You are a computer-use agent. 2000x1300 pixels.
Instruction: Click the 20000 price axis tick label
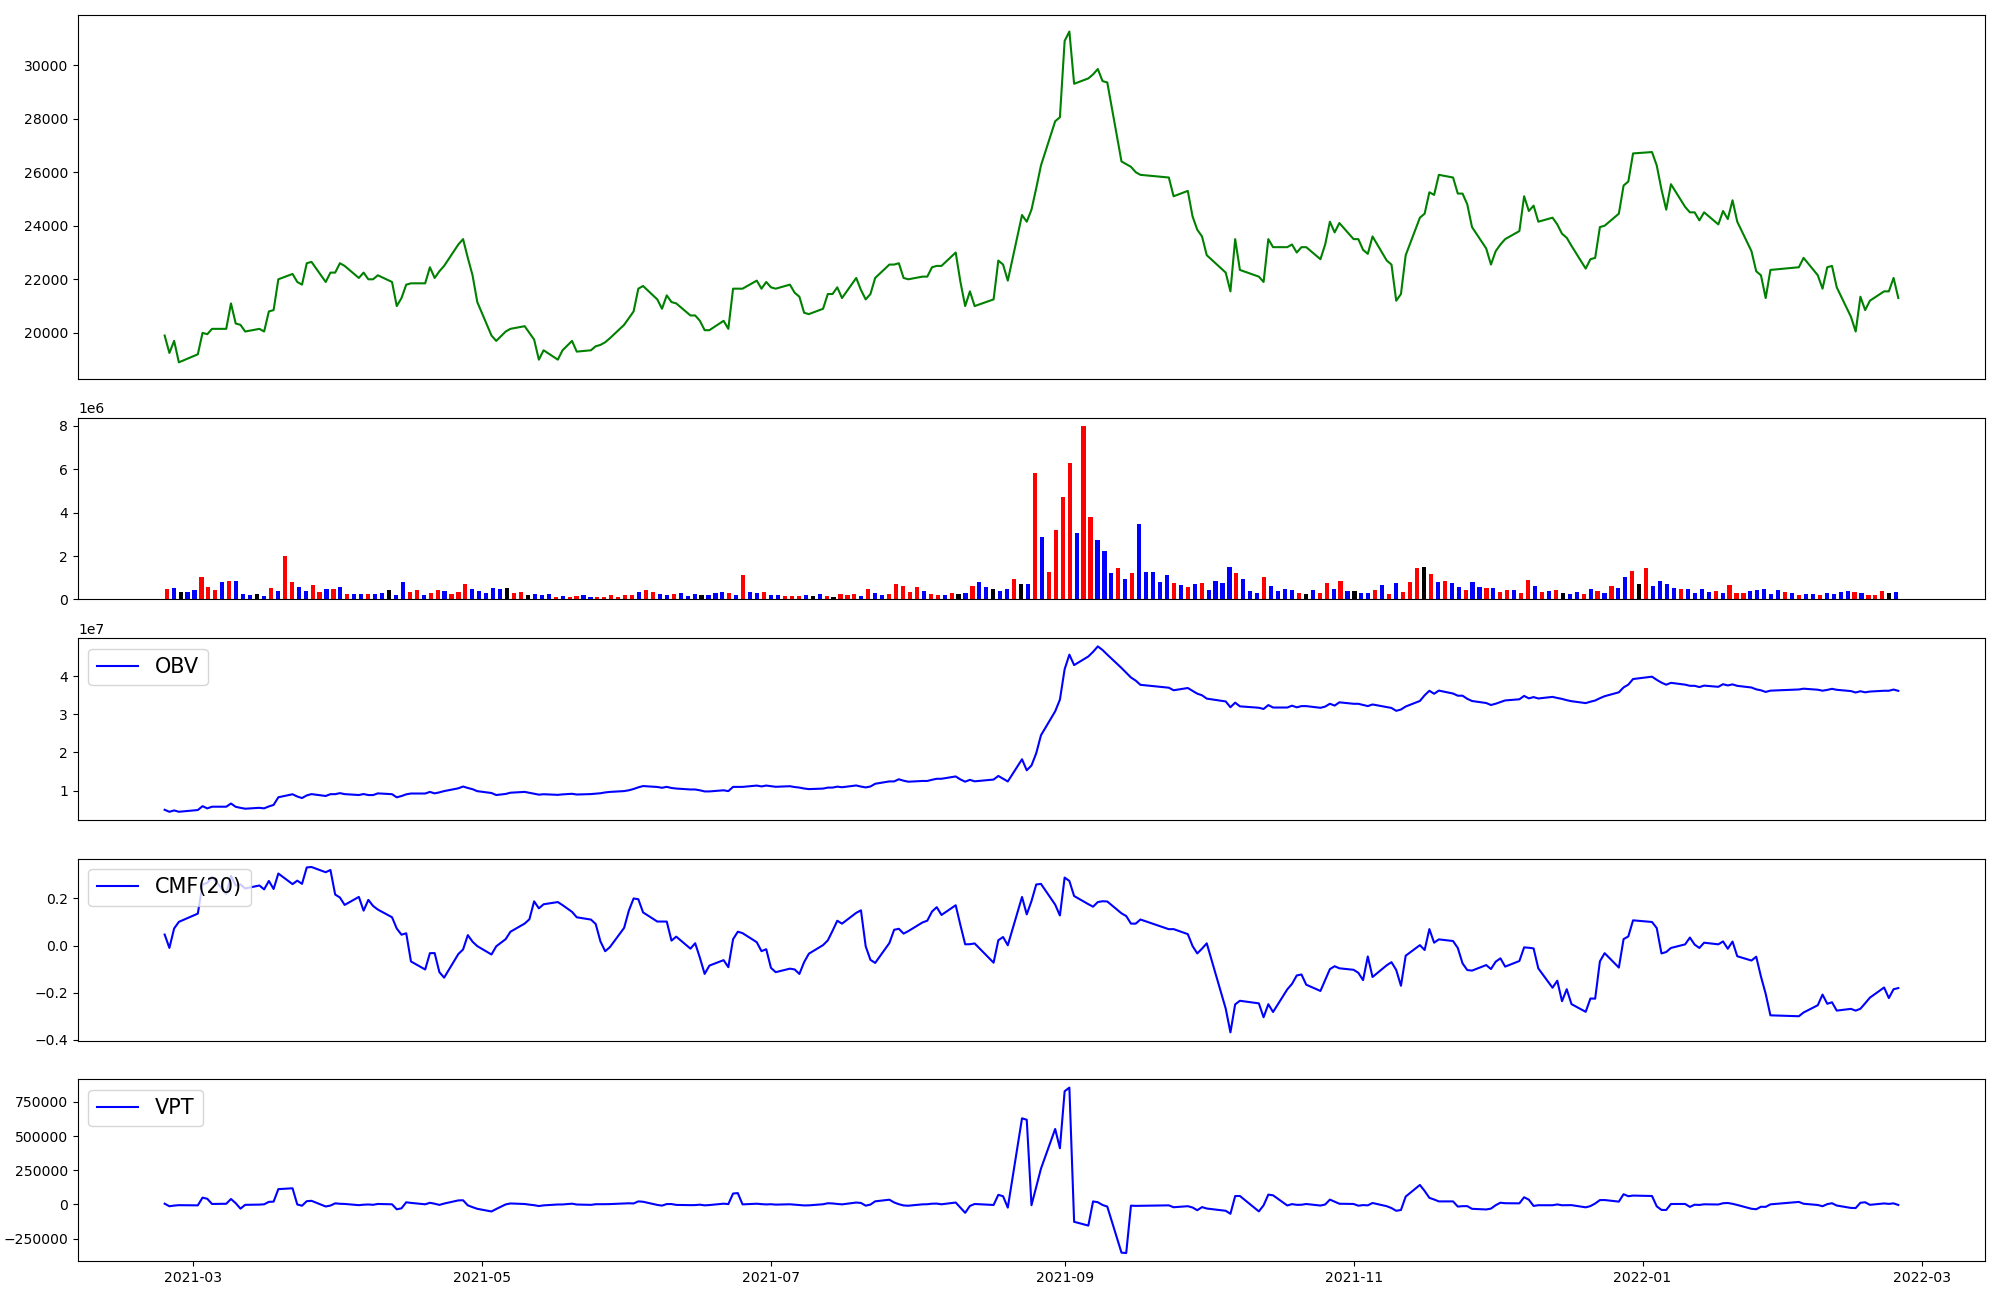click(46, 333)
